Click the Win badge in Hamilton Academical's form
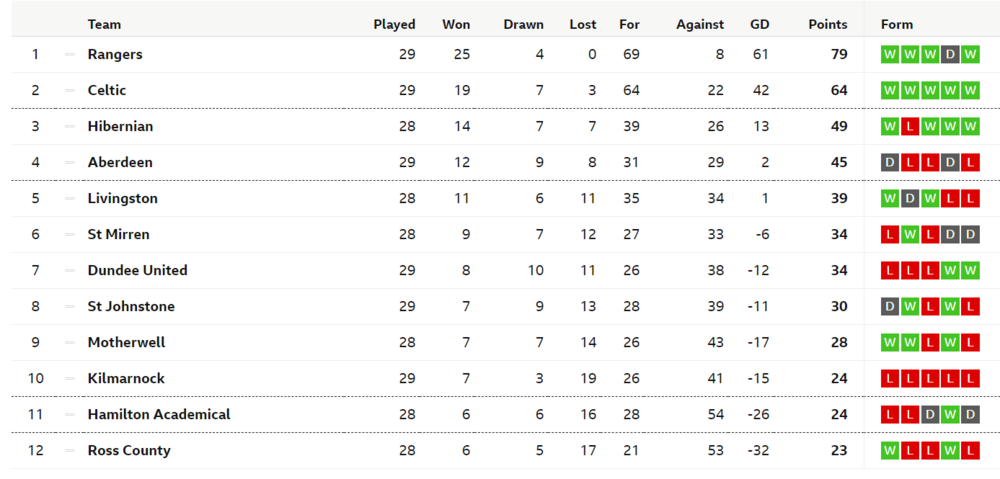 pyautogui.click(x=950, y=414)
